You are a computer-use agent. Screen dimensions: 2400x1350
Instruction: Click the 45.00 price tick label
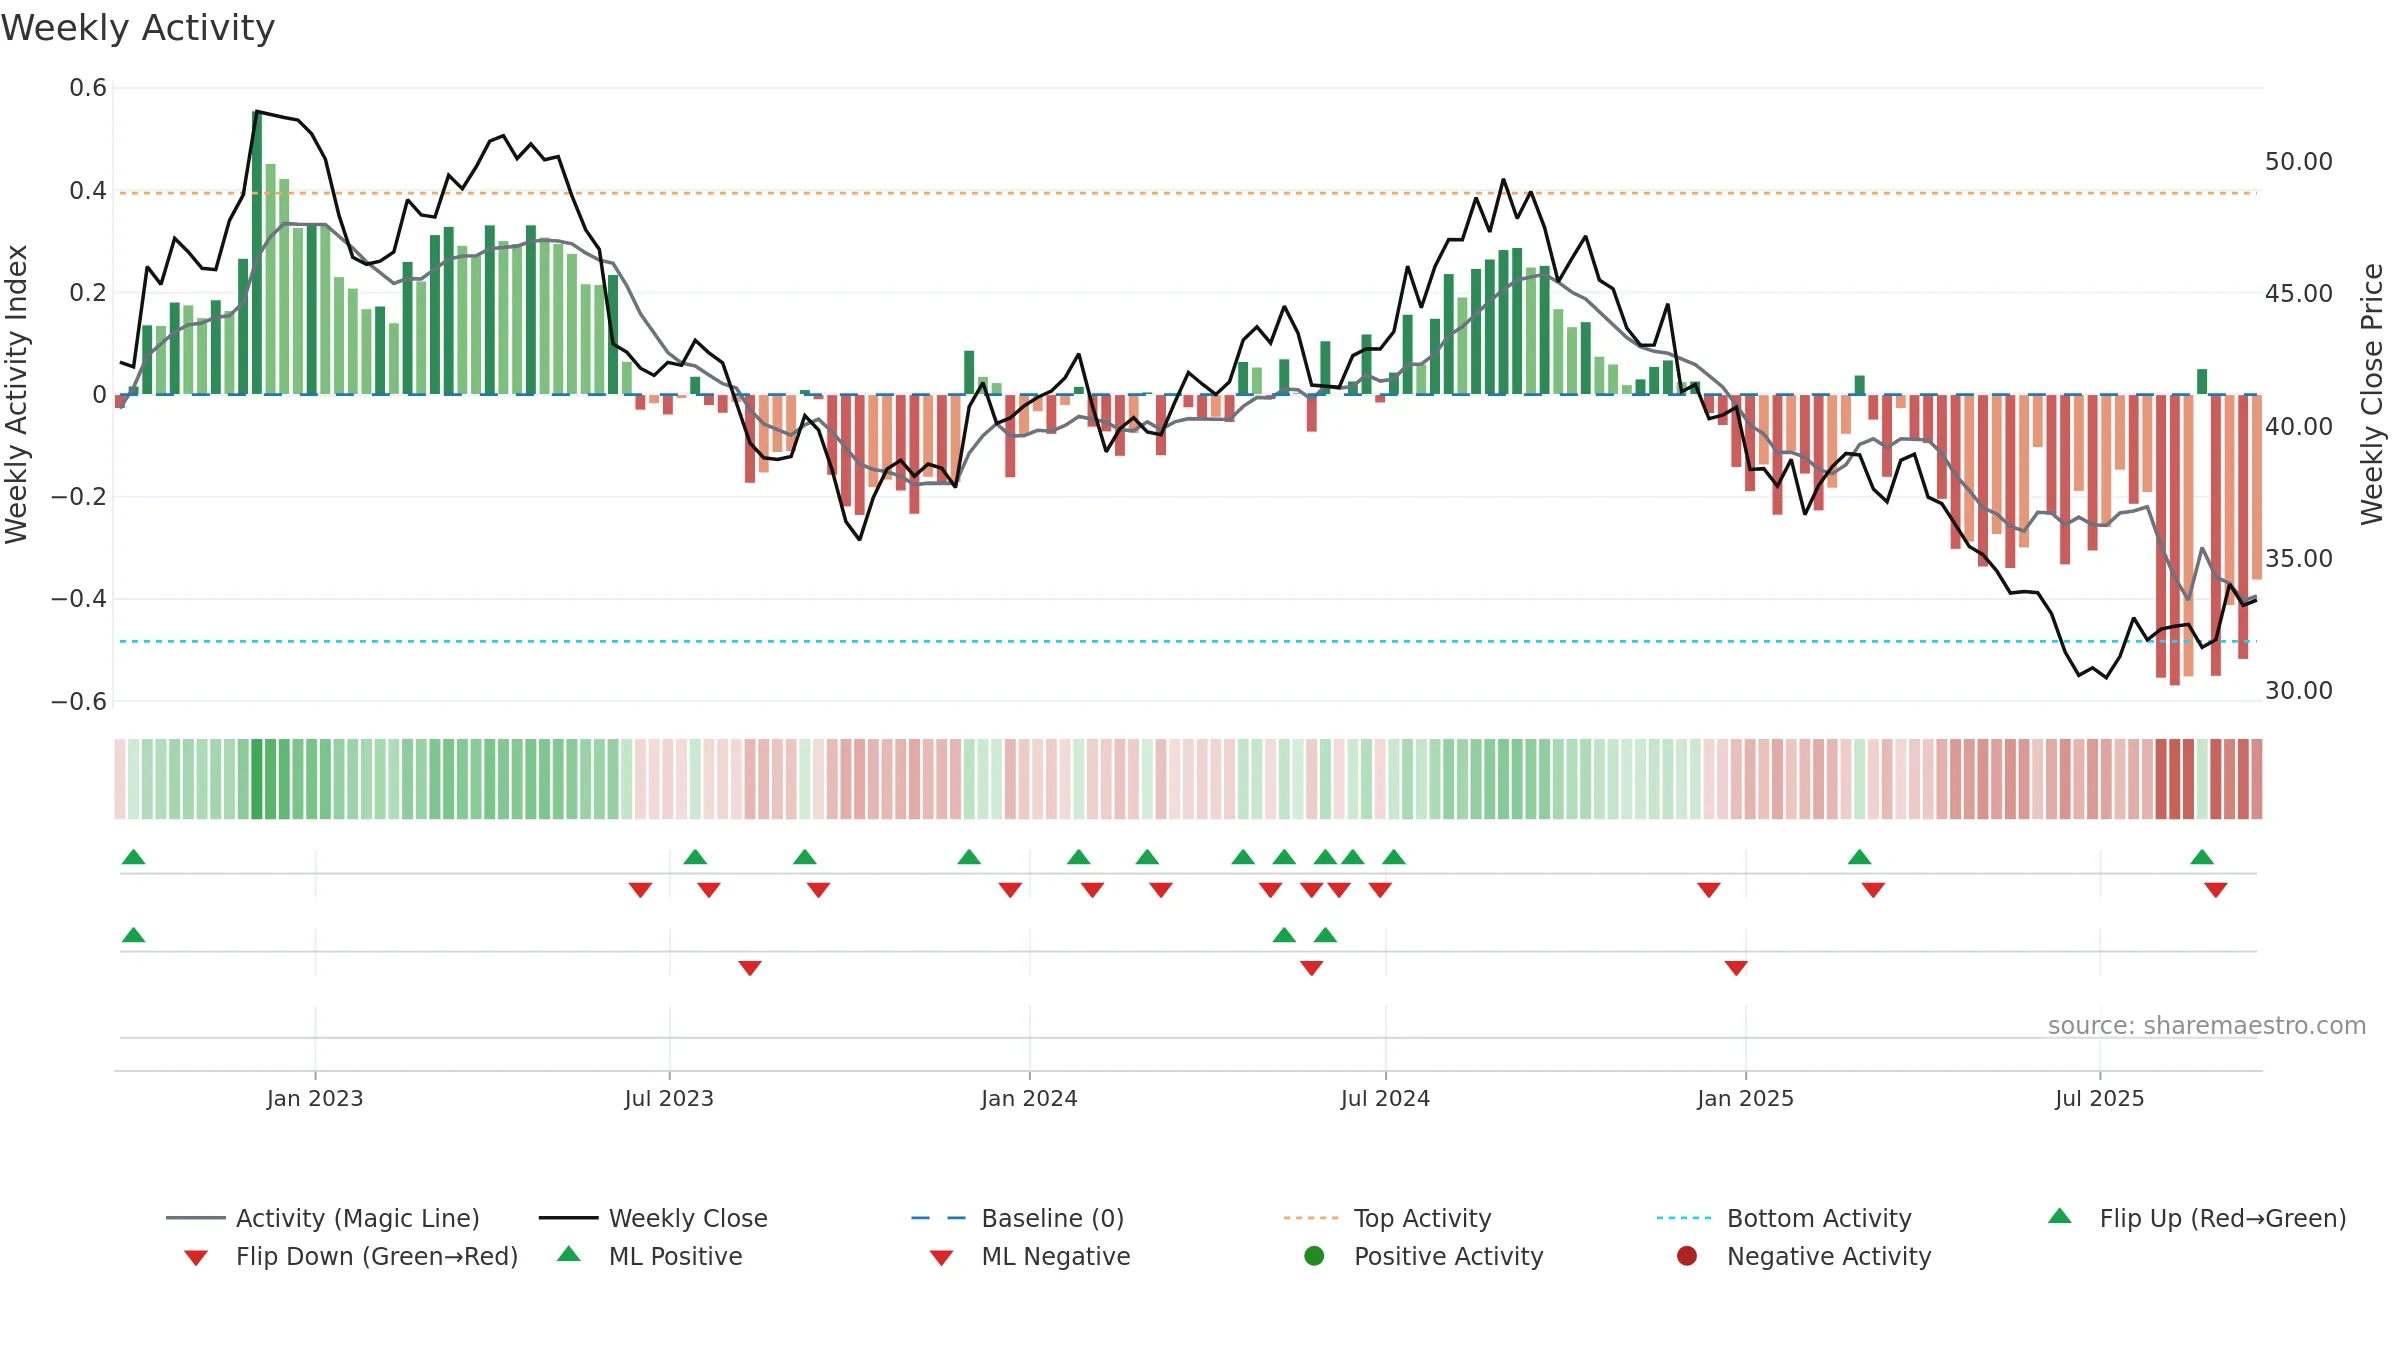click(x=2298, y=294)
